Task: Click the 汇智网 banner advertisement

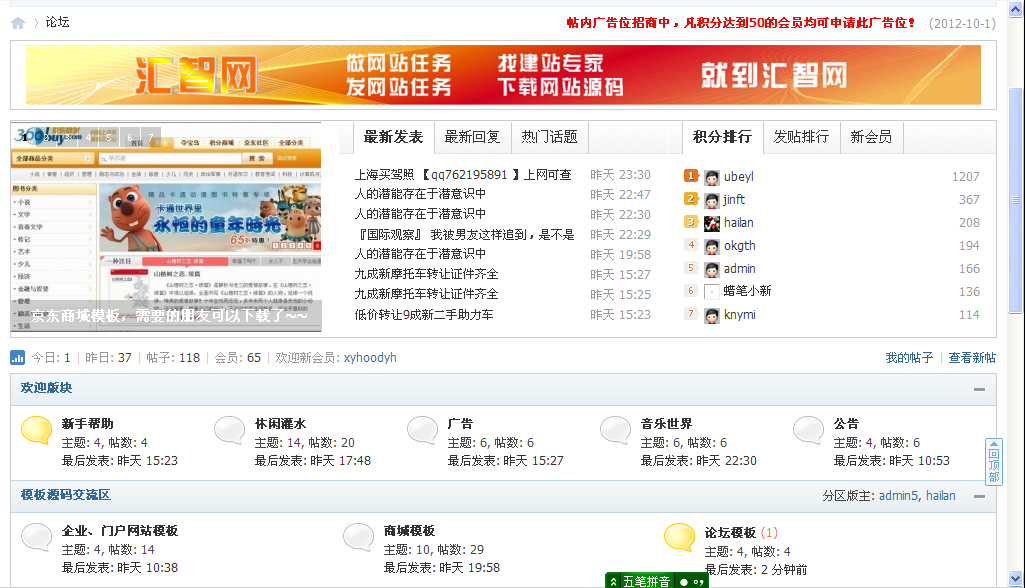Action: [503, 75]
